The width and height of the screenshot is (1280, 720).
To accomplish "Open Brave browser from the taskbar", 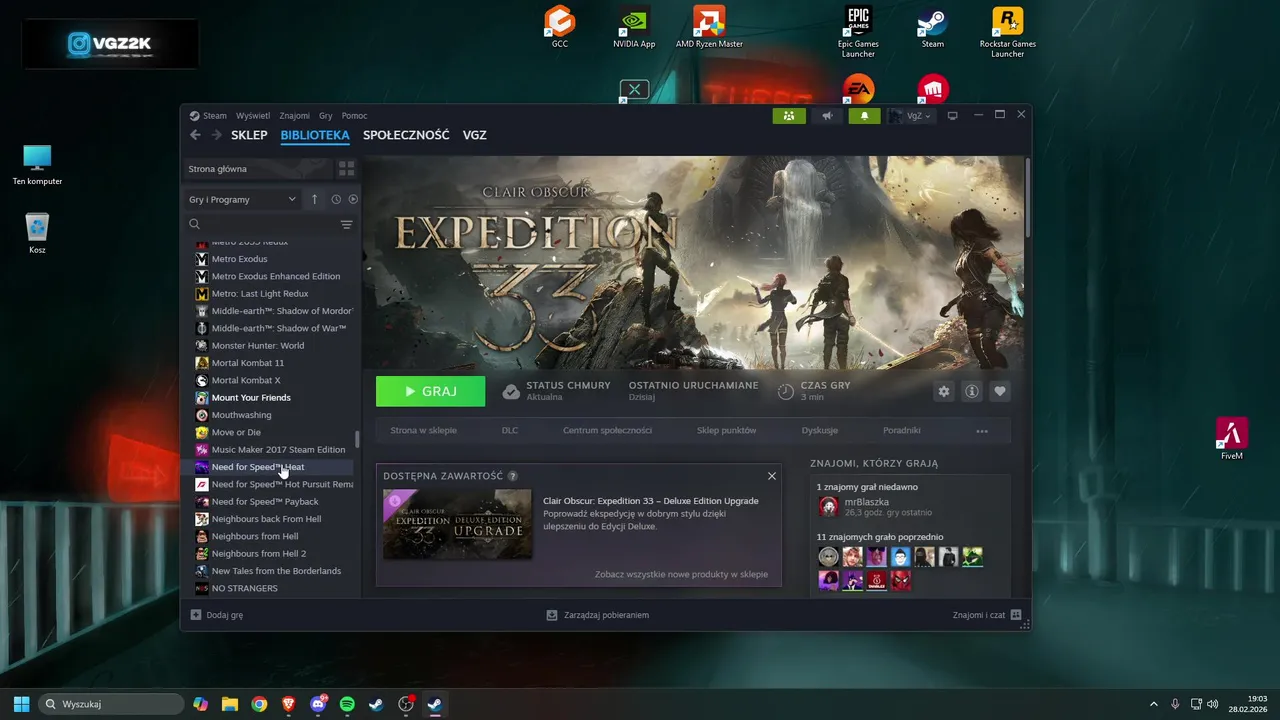I will tap(289, 704).
